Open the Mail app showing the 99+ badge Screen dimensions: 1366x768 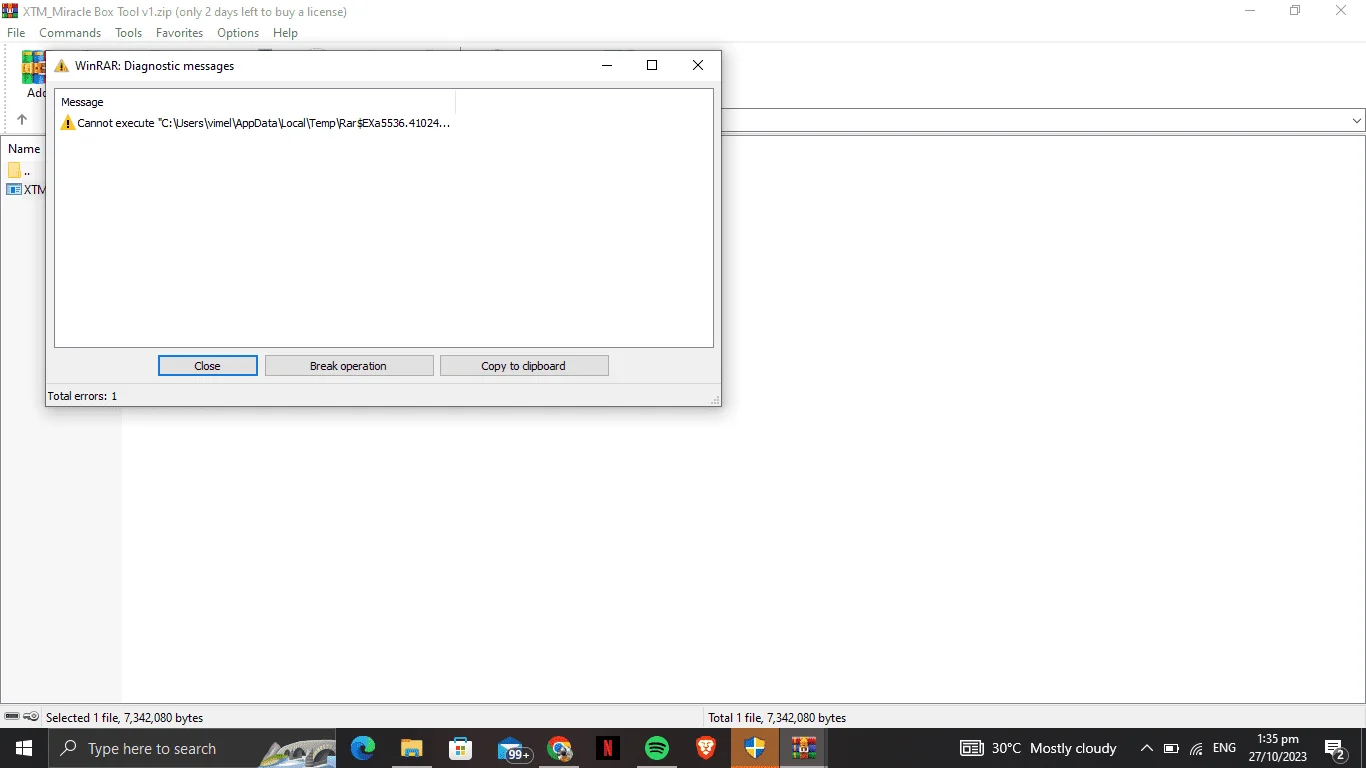coord(513,749)
